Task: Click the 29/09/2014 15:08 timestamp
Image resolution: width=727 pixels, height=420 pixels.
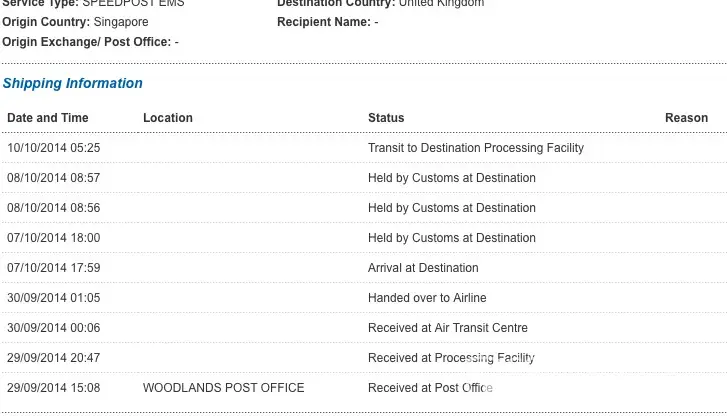Action: point(54,388)
